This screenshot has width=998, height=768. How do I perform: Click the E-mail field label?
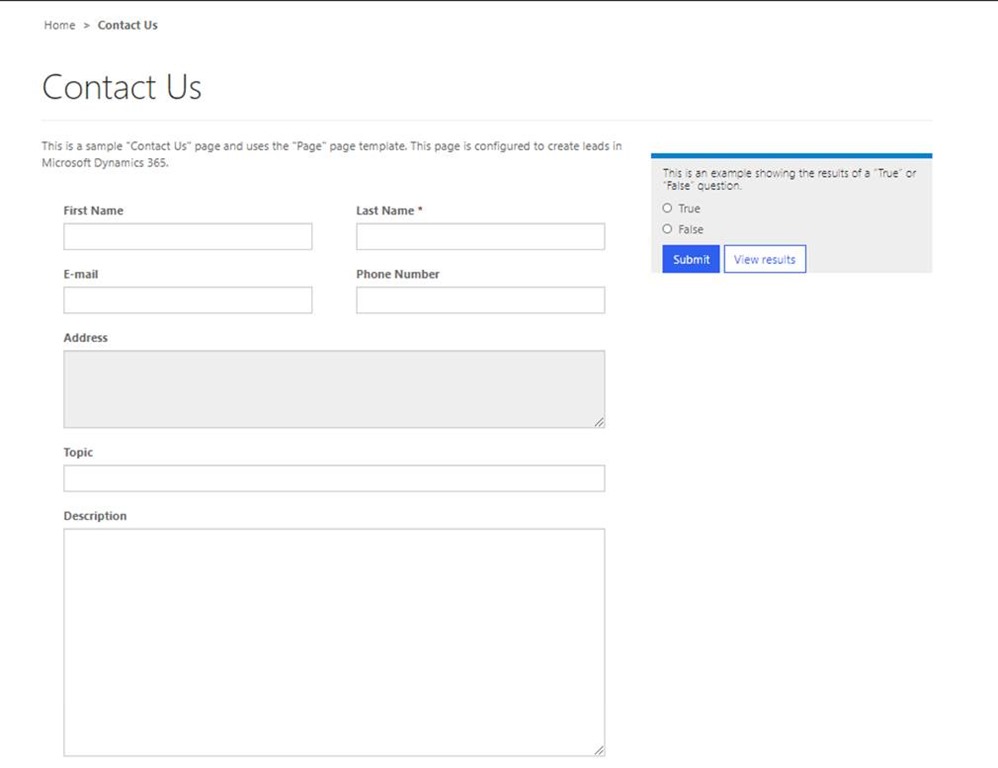81,274
